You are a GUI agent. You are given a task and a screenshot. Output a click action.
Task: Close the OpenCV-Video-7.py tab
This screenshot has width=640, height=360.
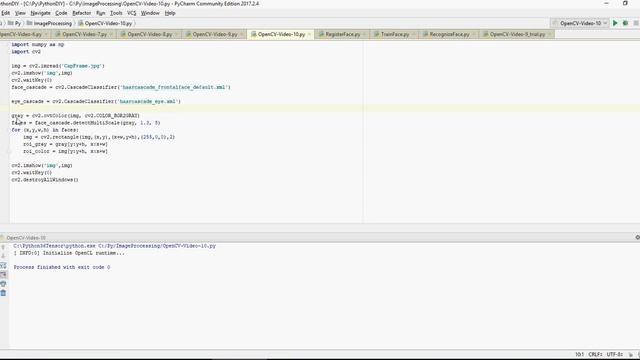click(x=111, y=35)
